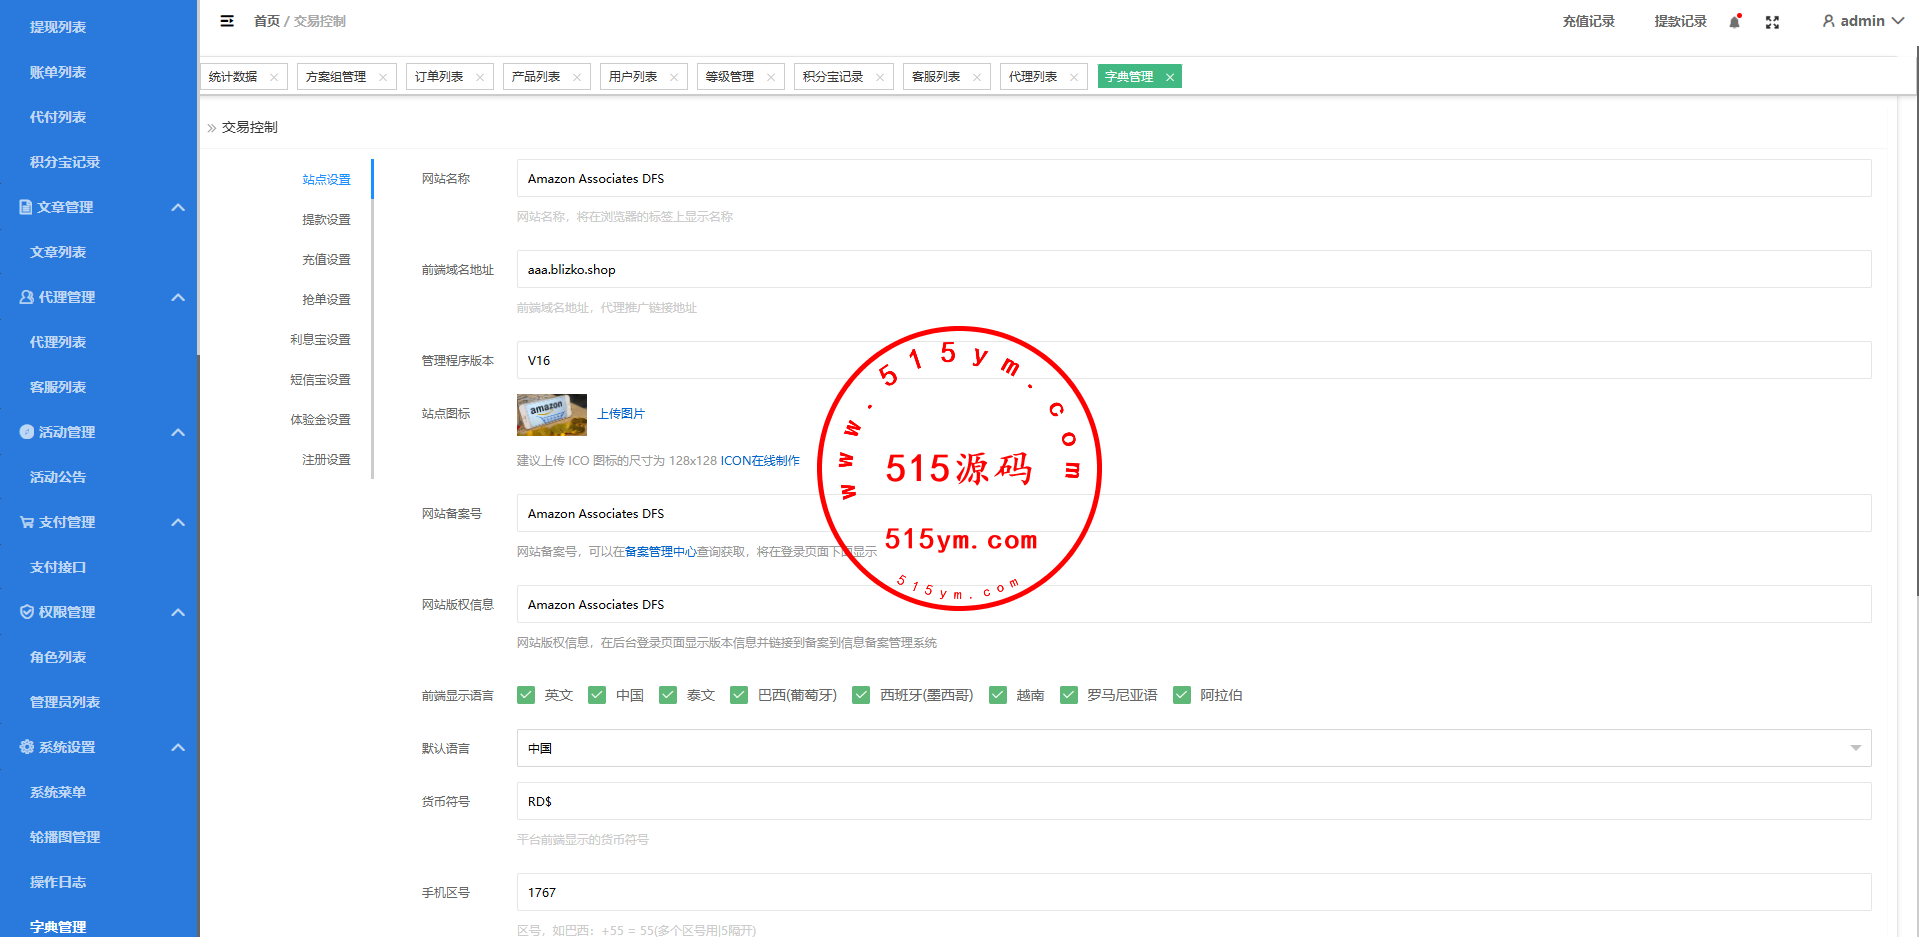Open the ICON在线制作 link

tap(760, 461)
